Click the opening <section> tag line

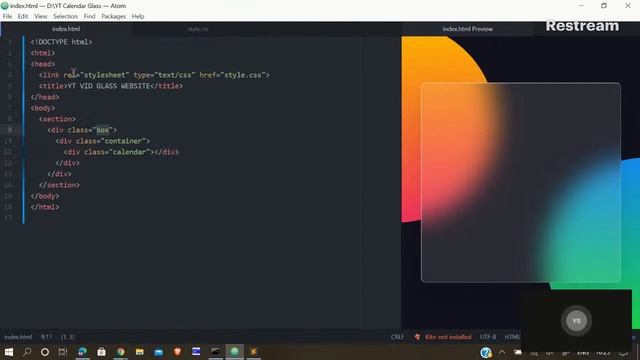pos(57,119)
